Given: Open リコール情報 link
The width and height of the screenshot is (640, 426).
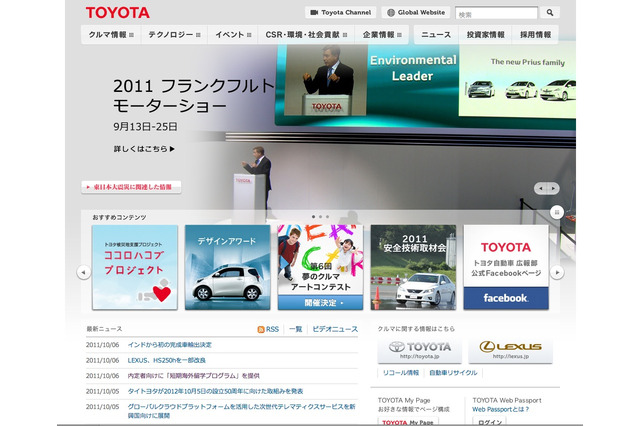Looking at the screenshot, I should click(401, 373).
